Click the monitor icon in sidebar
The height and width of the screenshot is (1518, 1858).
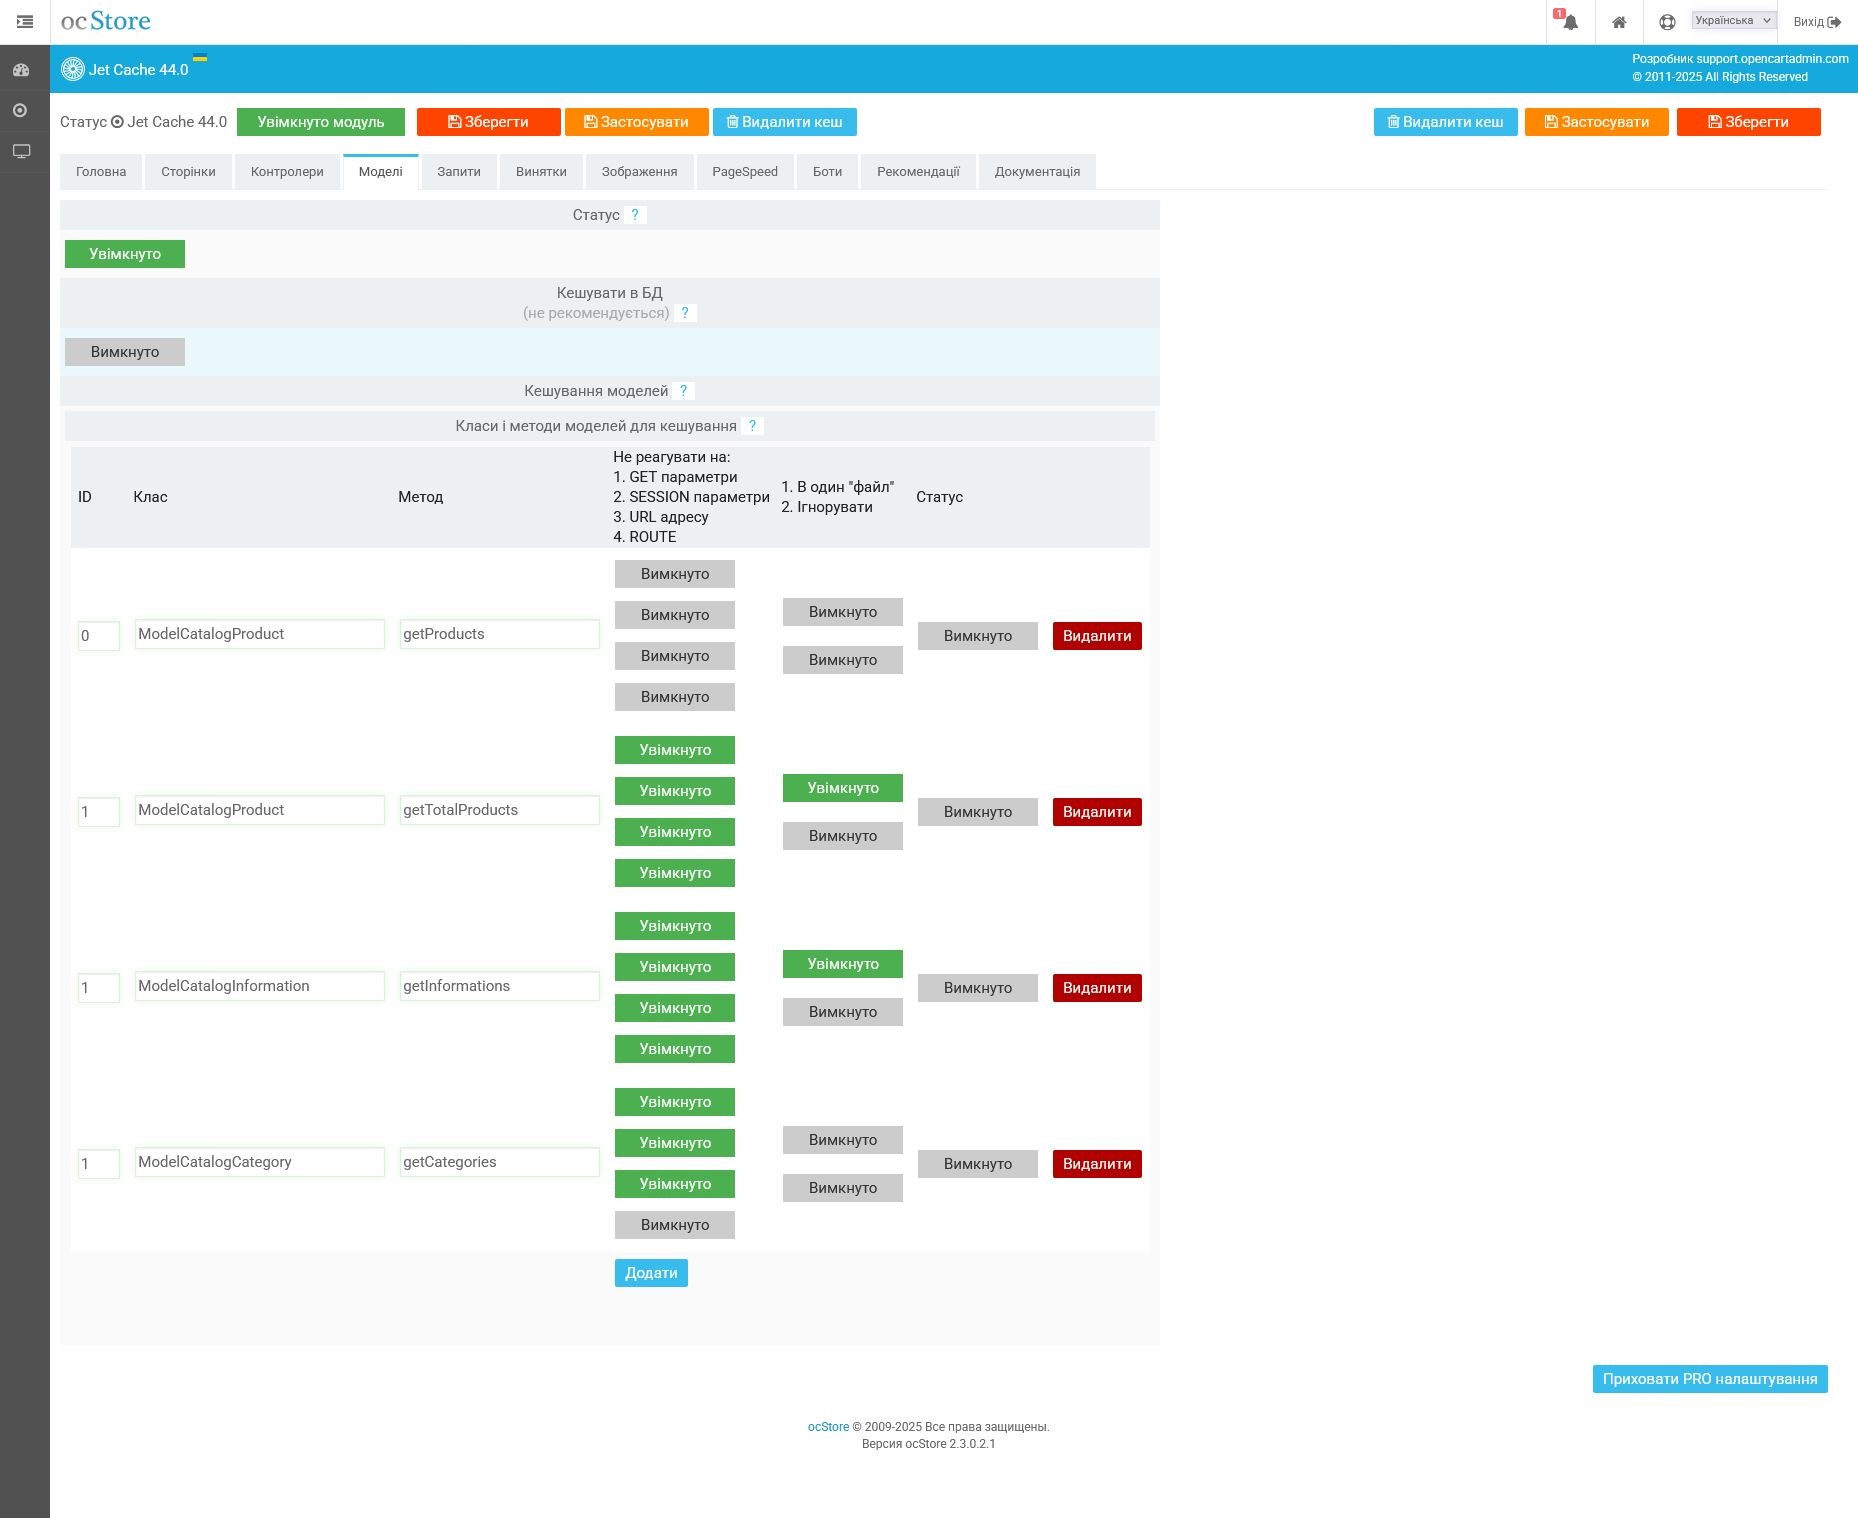click(x=21, y=151)
